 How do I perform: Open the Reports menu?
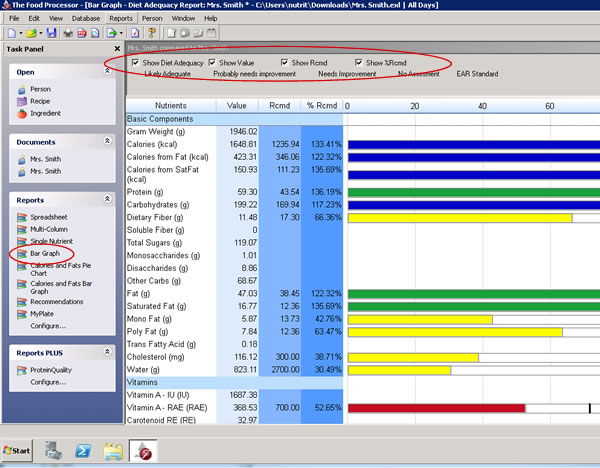(x=120, y=18)
